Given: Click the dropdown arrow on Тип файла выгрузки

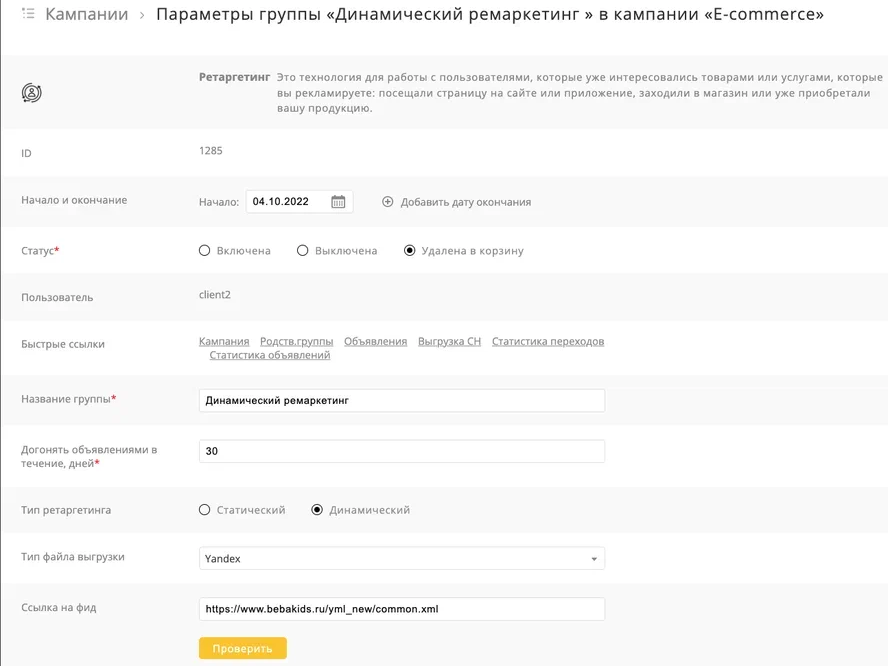Looking at the screenshot, I should click(x=594, y=558).
